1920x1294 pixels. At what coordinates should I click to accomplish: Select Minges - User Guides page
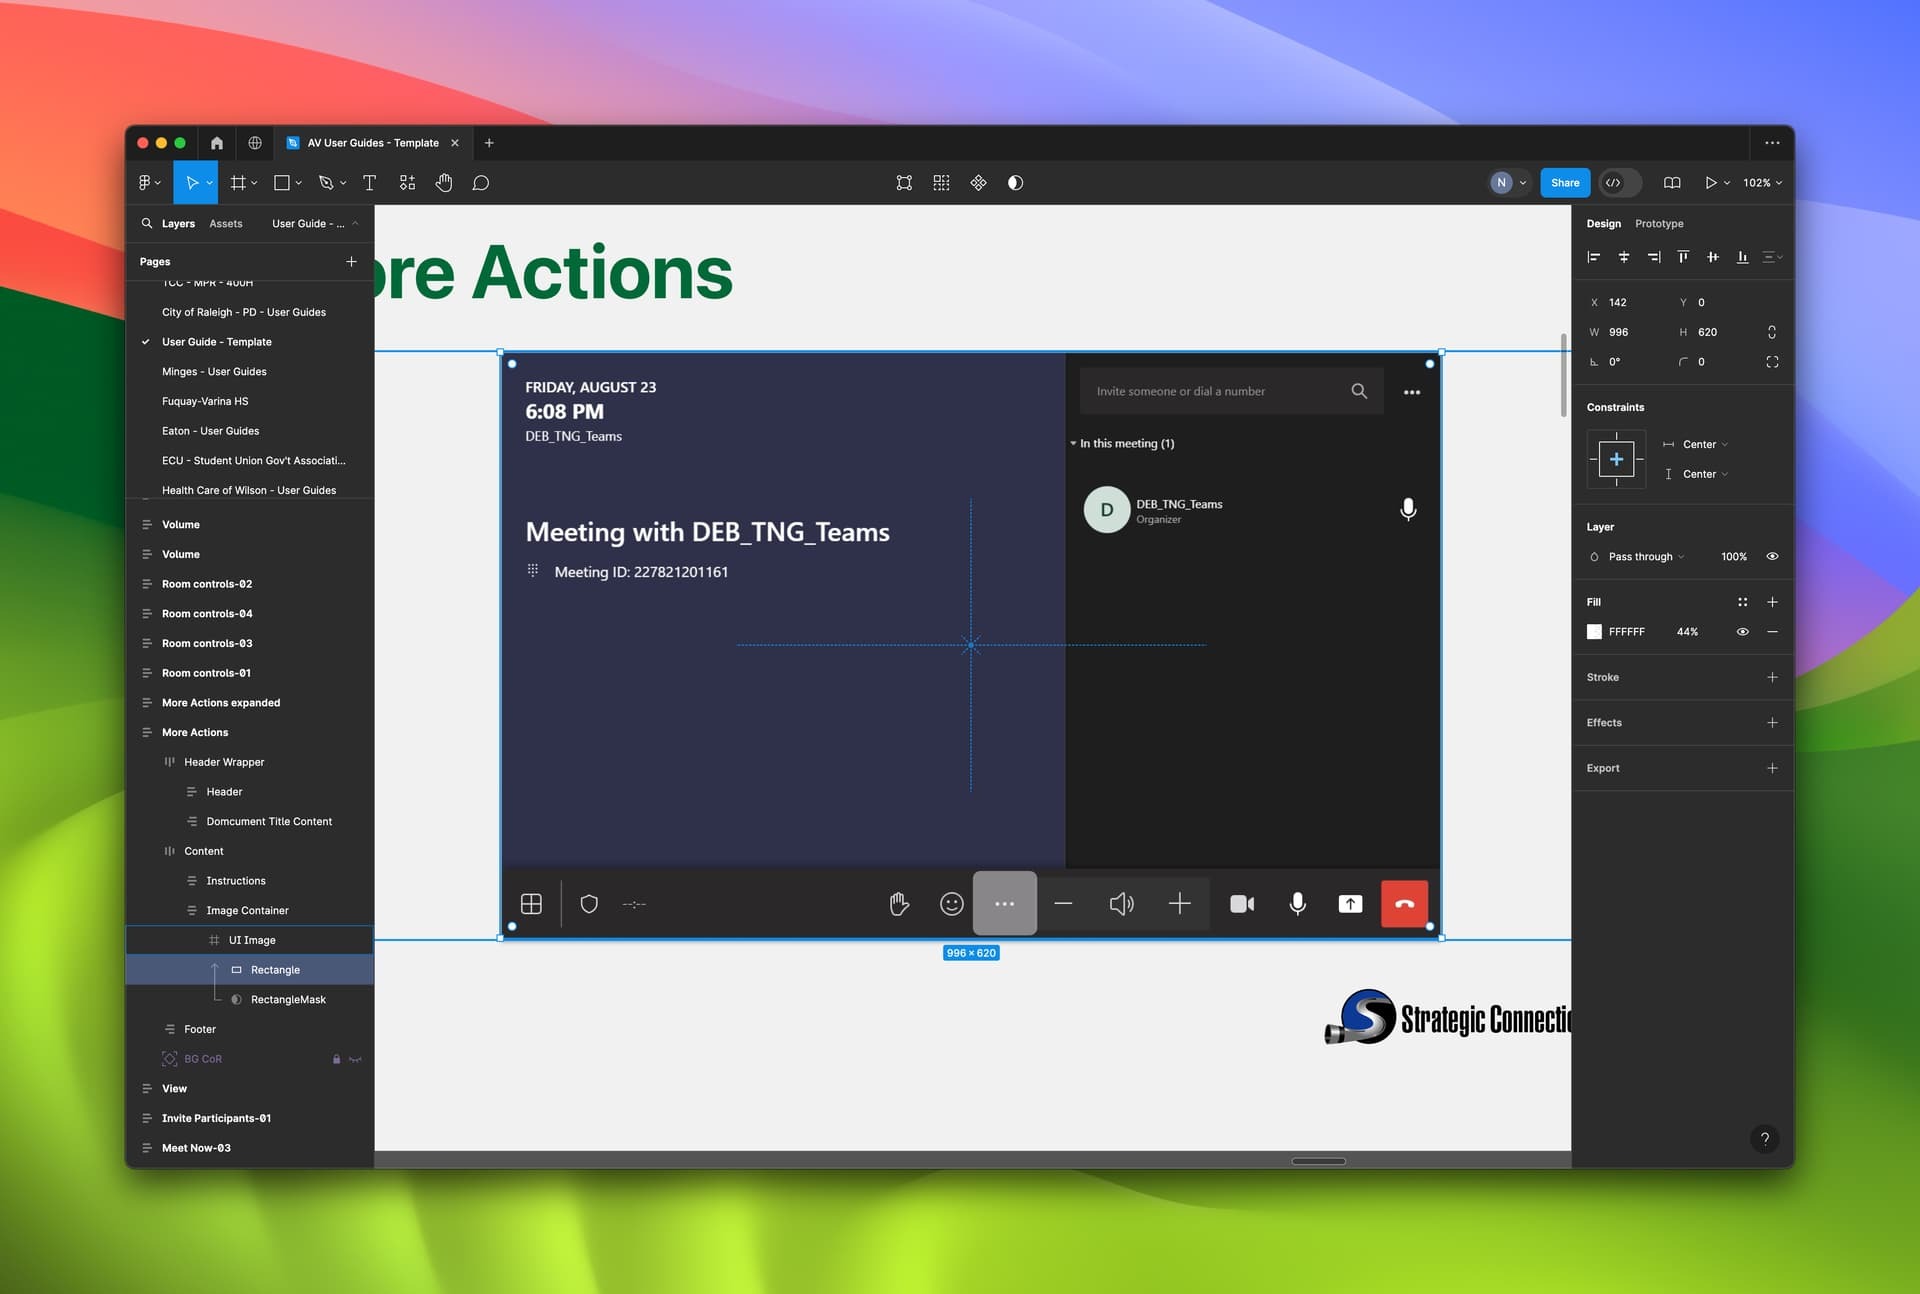pos(214,372)
